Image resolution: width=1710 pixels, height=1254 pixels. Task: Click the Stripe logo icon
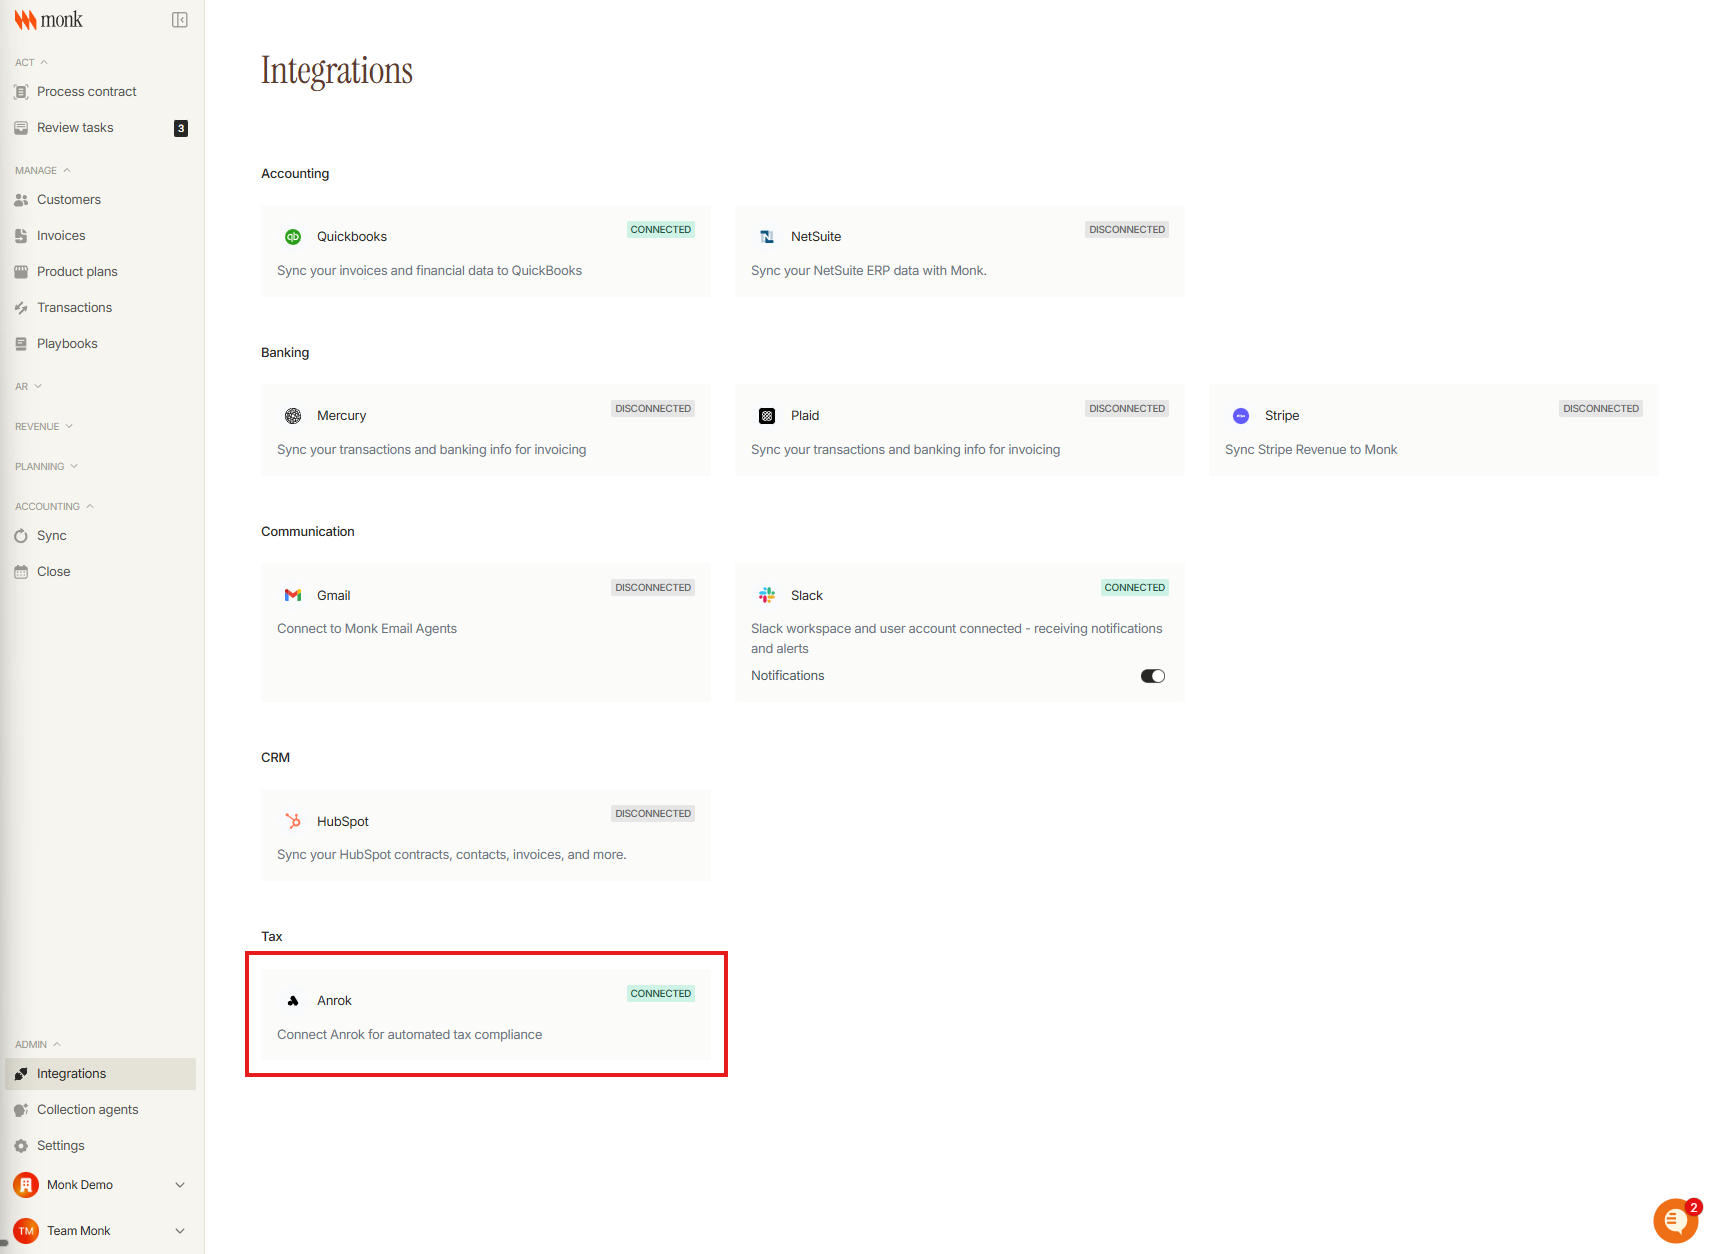pyautogui.click(x=1241, y=416)
